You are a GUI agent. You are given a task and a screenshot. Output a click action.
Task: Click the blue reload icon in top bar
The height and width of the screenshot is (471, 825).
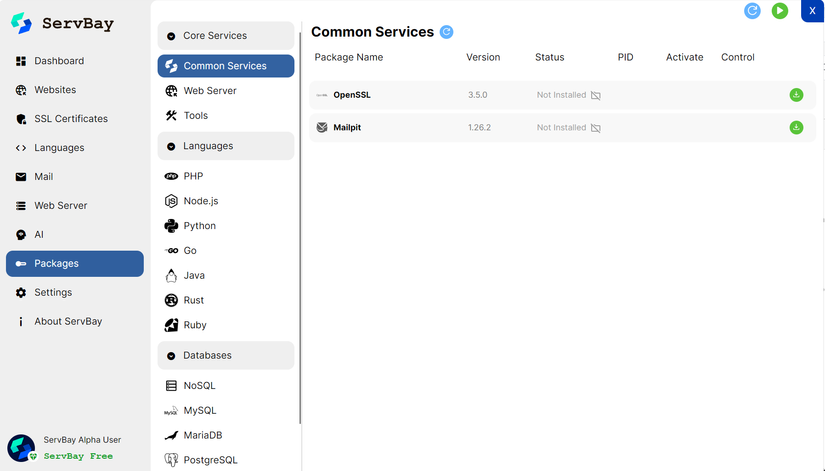pyautogui.click(x=752, y=11)
